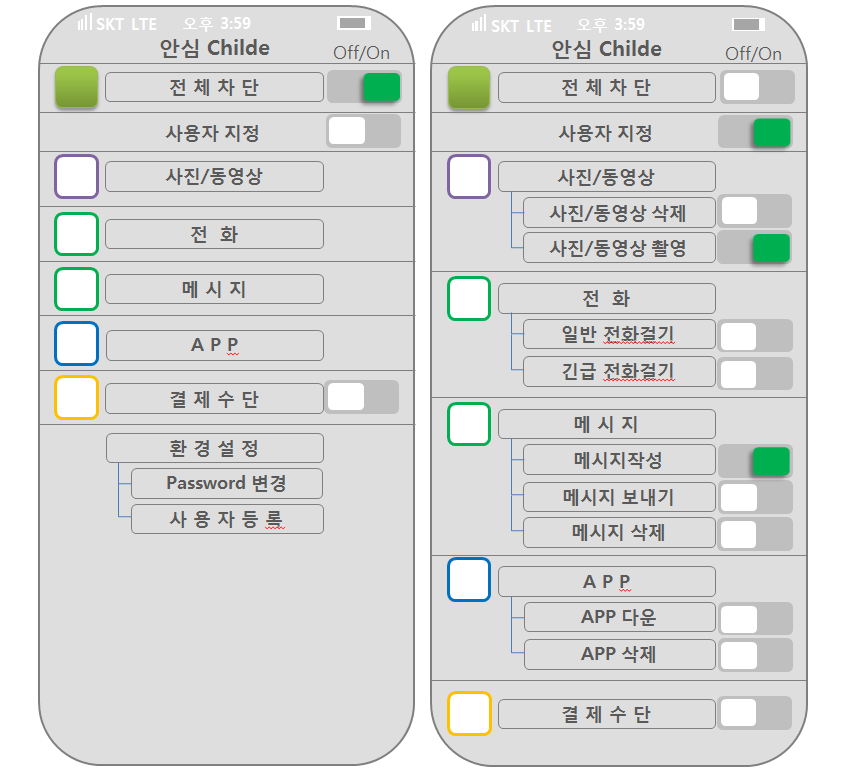Screen dimensions: 841x774
Task: Collapse 사진/동영상 group on right phone
Action: coord(606,177)
